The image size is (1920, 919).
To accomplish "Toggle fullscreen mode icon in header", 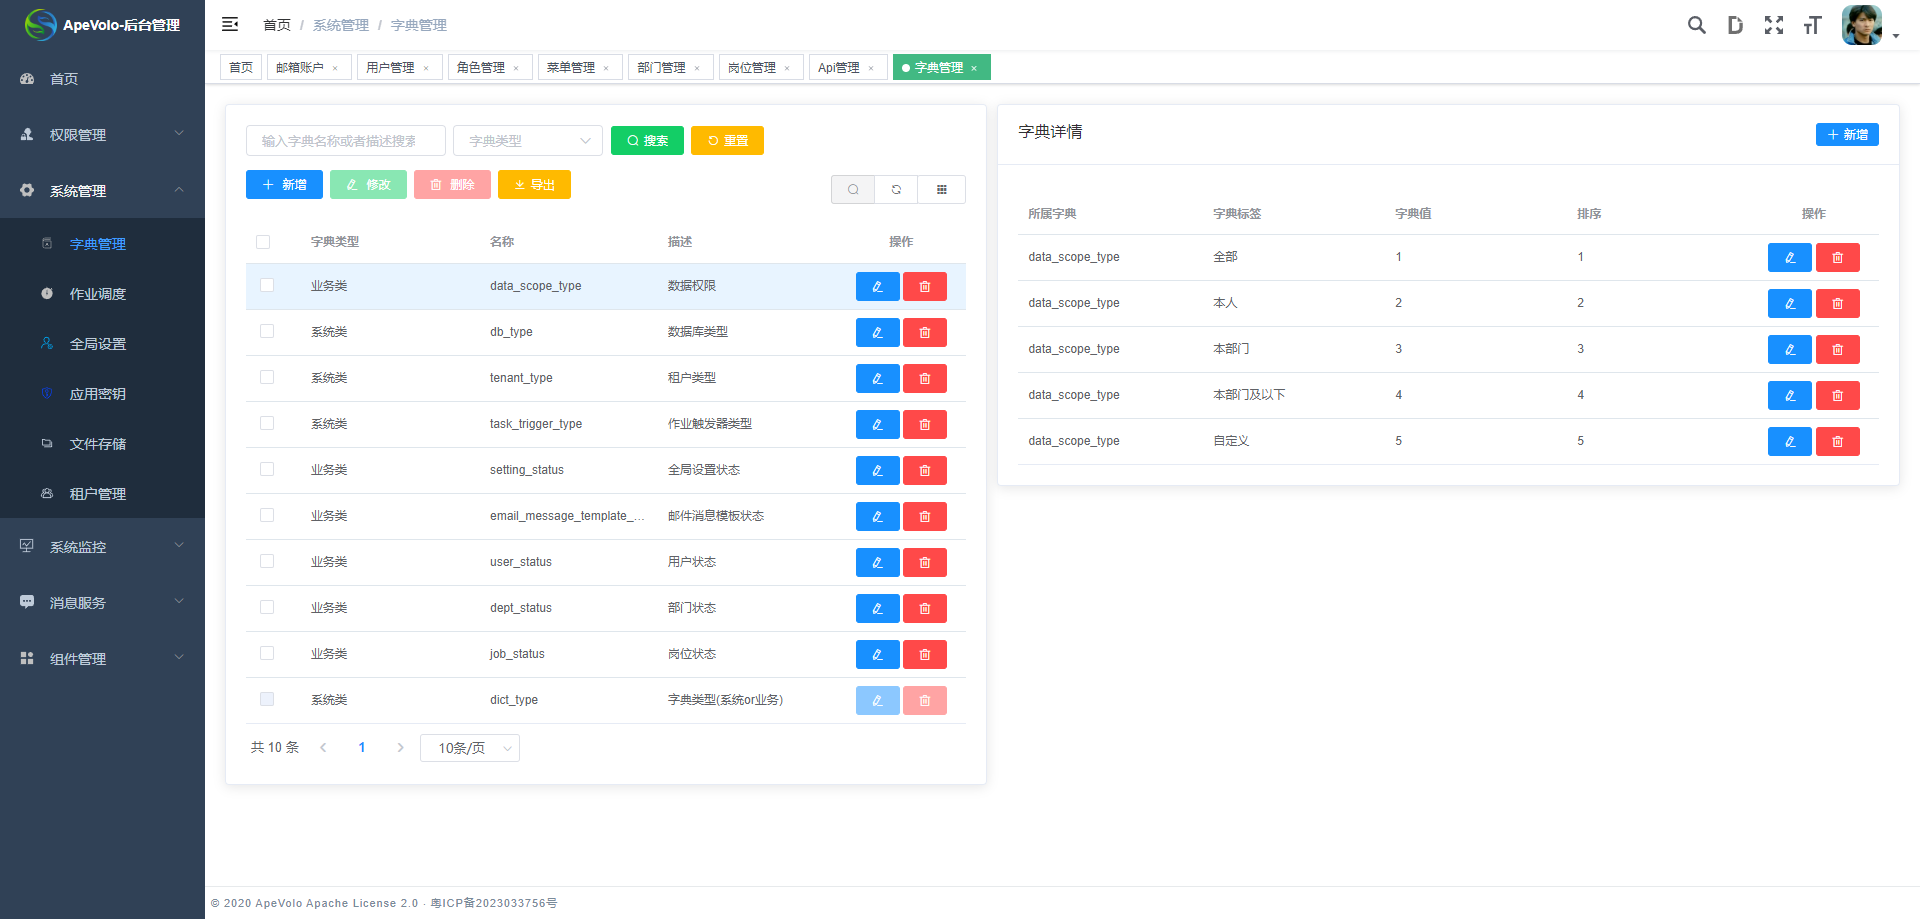I will click(x=1773, y=25).
